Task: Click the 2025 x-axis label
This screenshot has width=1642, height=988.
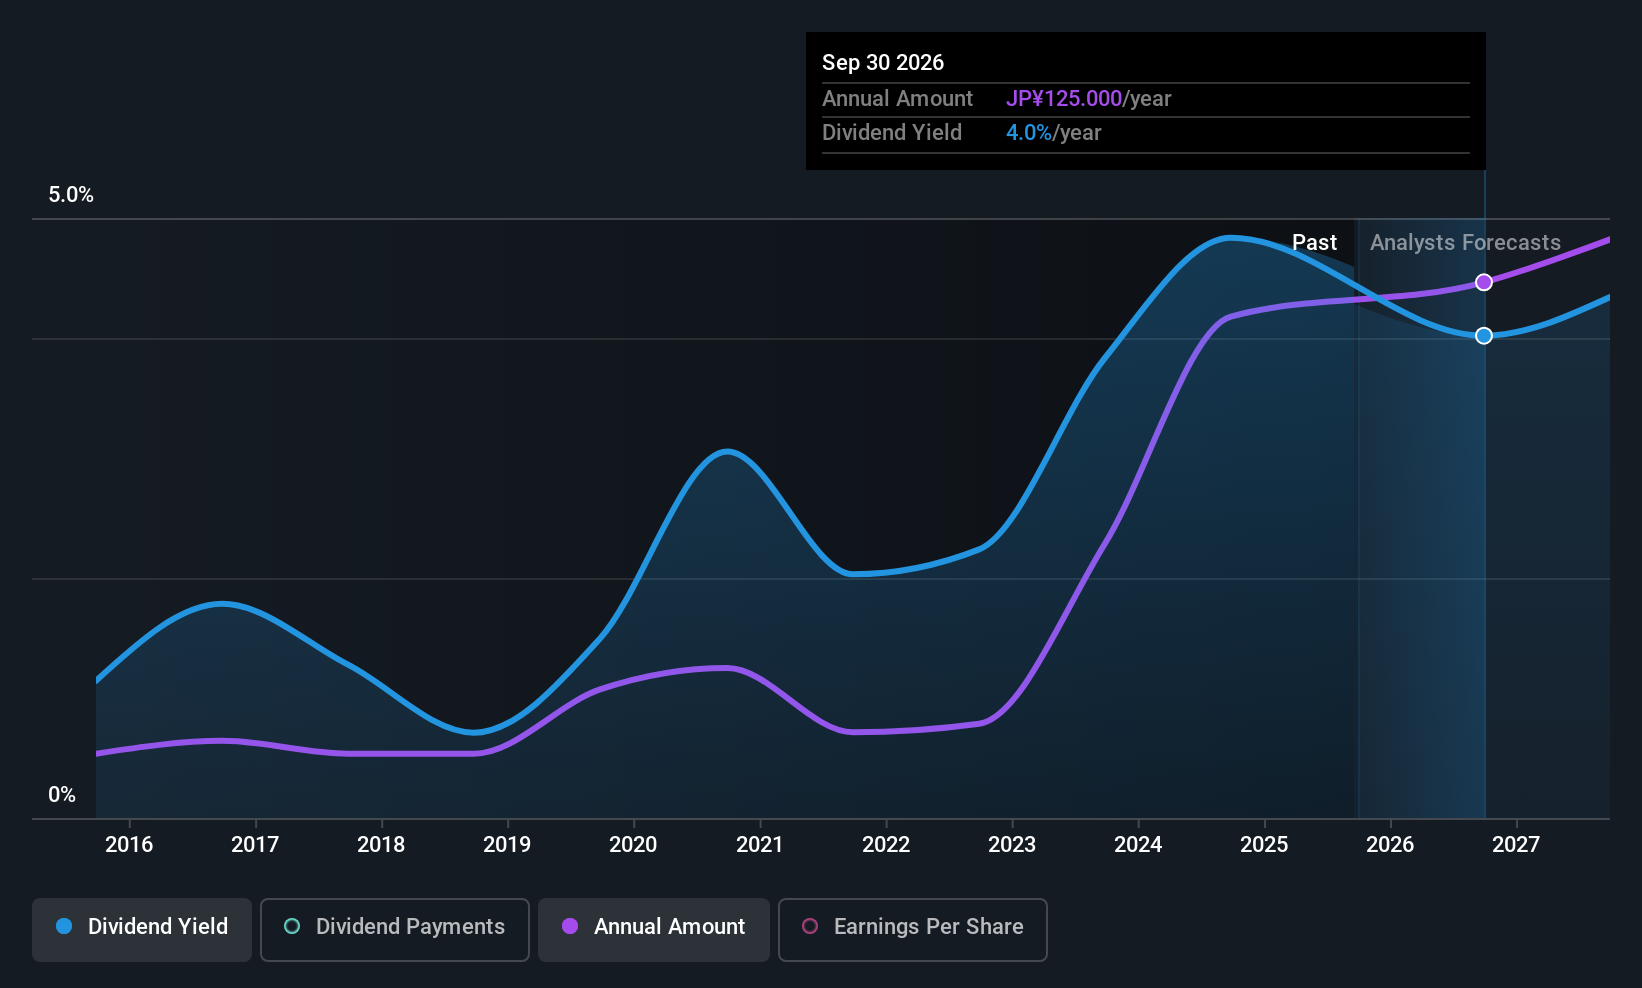Action: coord(1264,845)
